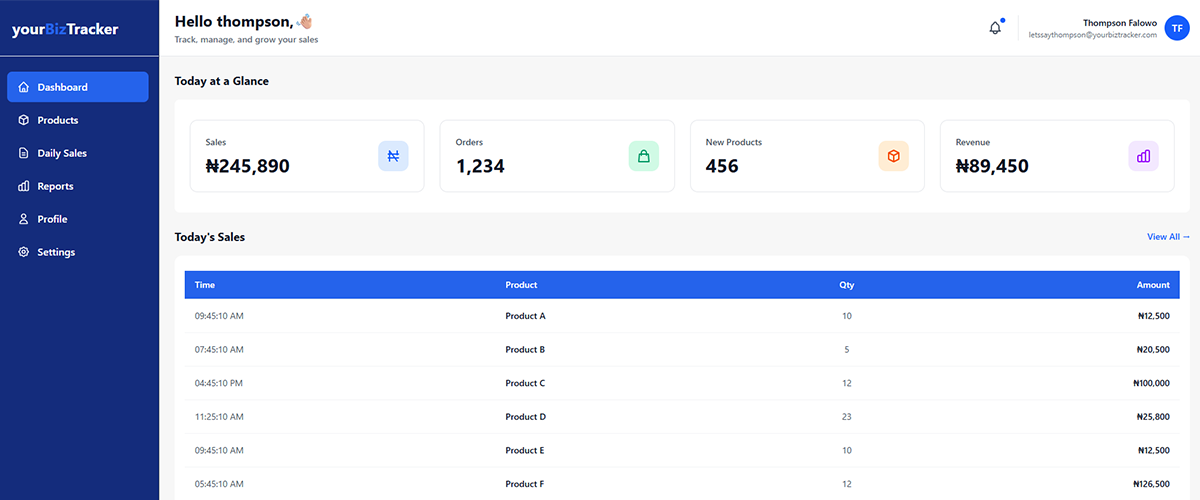1200x500 pixels.
Task: Open the Profile page
Action: (78, 219)
